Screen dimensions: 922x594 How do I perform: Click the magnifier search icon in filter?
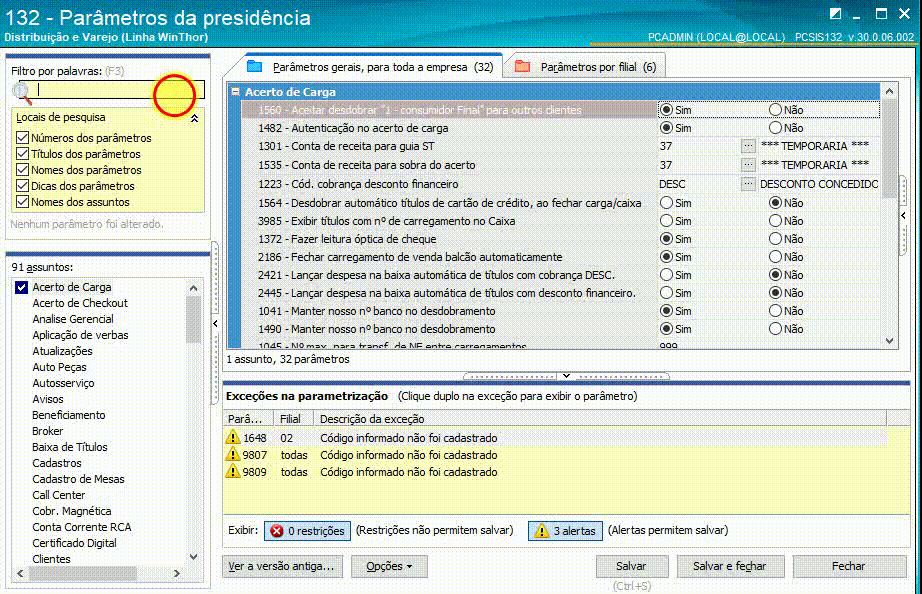(x=22, y=92)
